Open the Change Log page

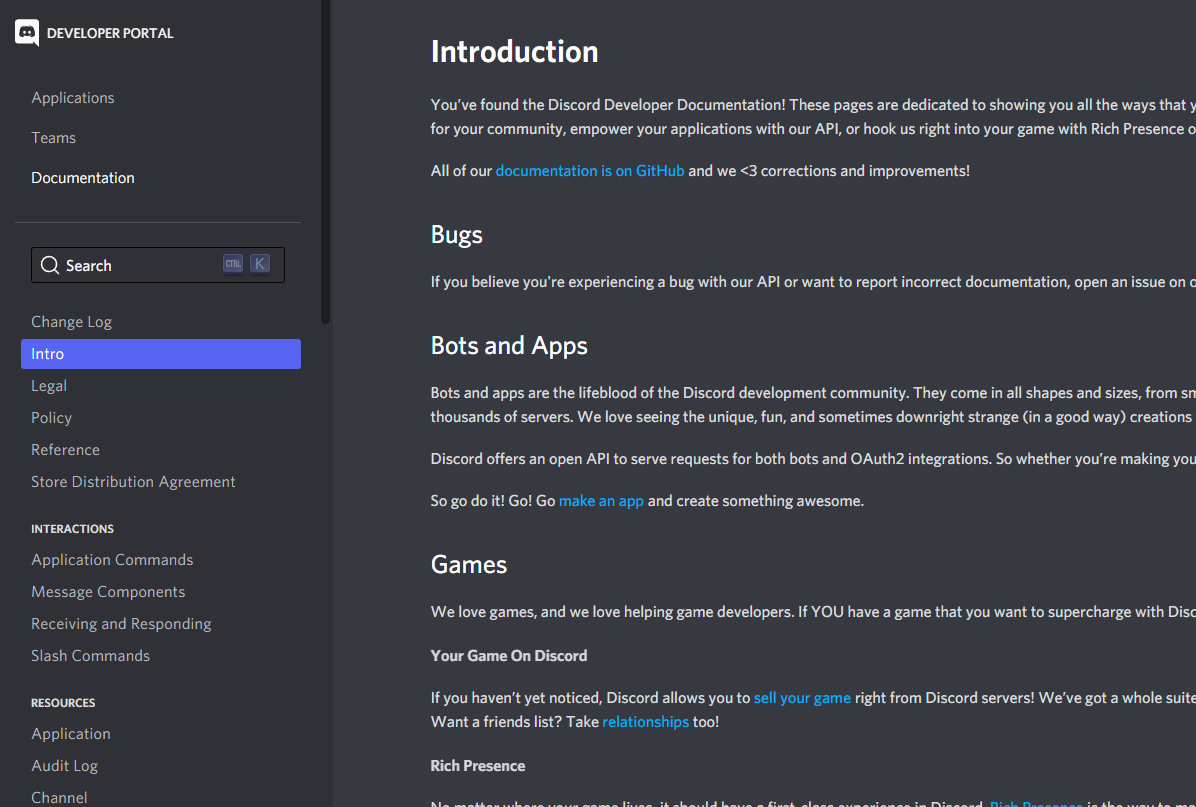coord(72,322)
